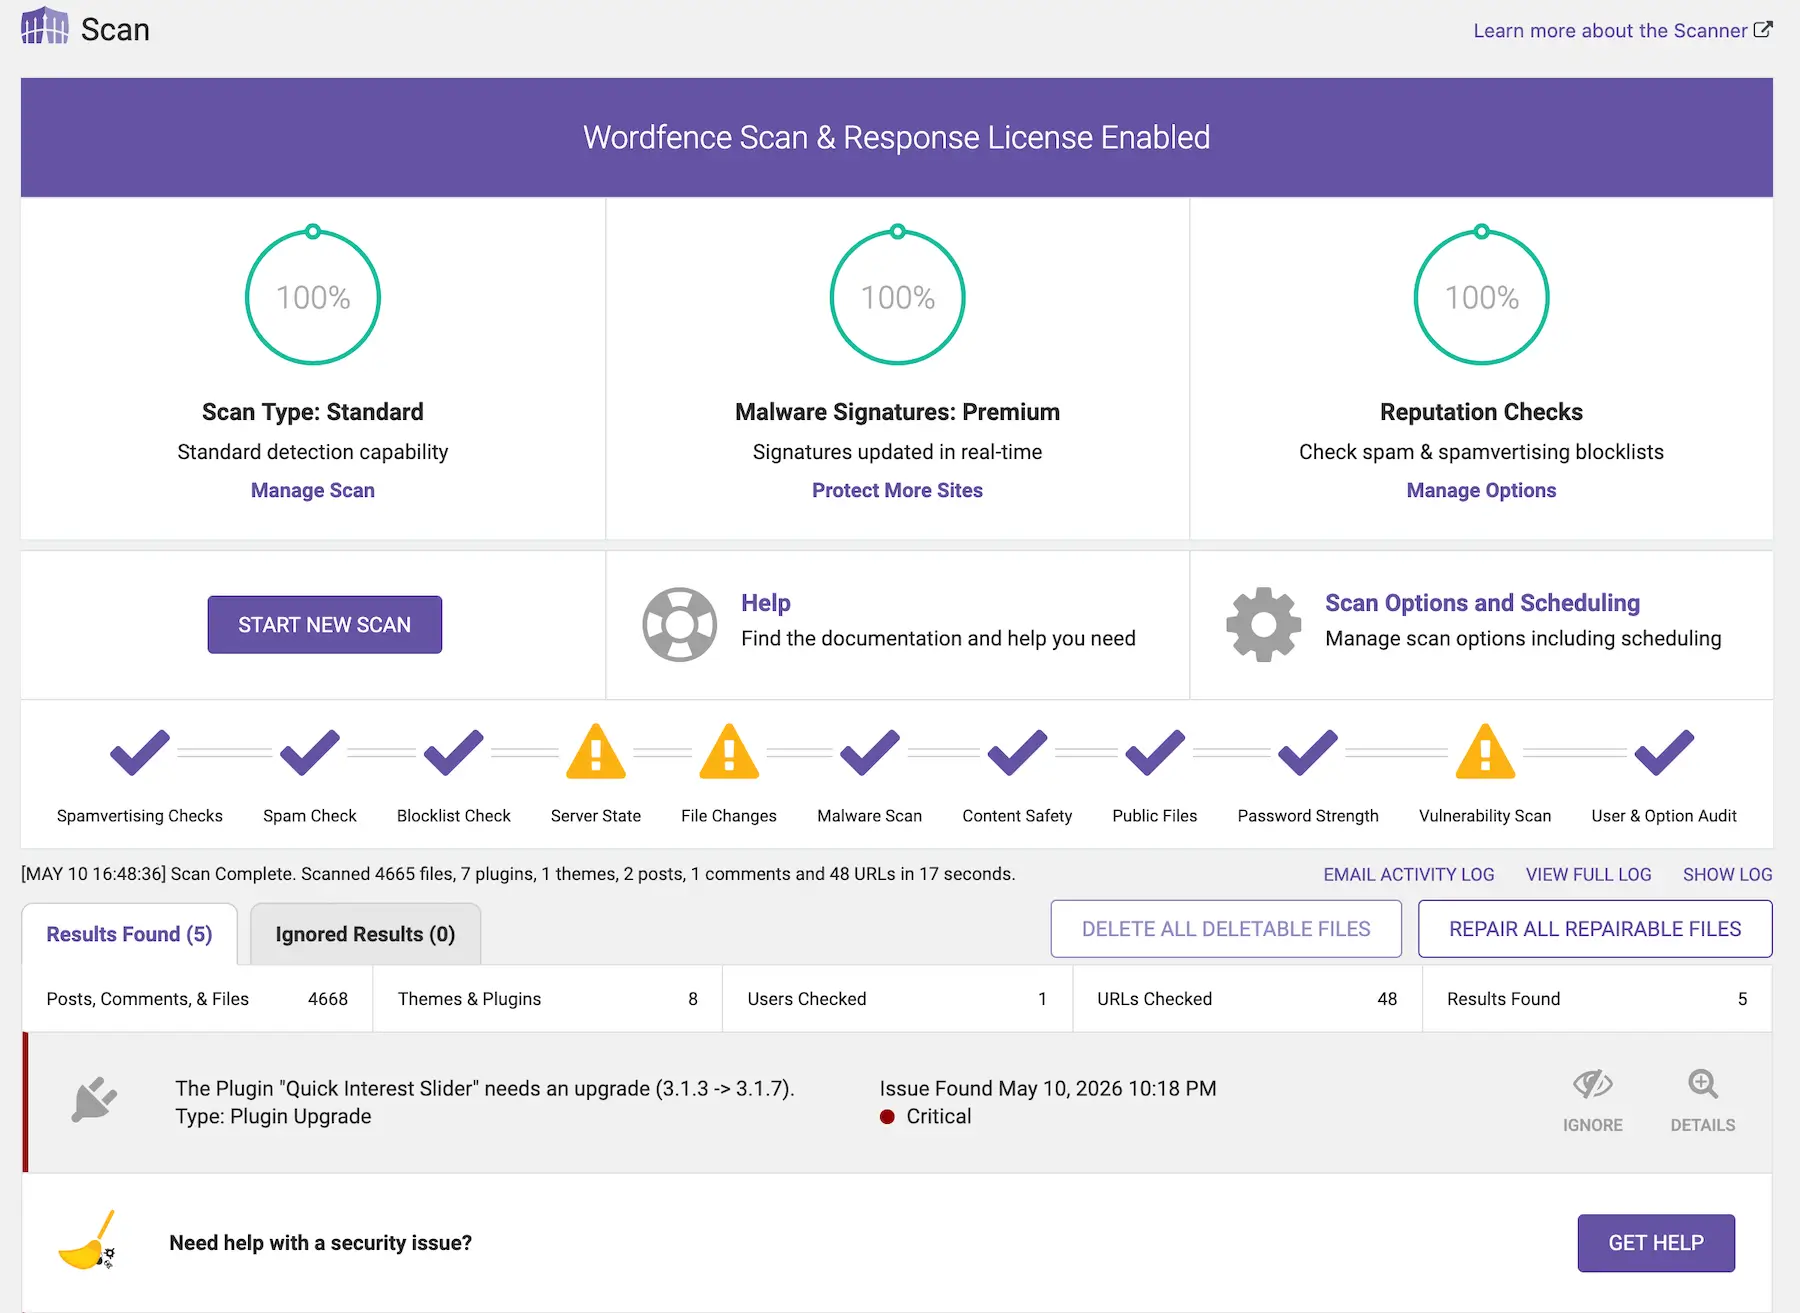This screenshot has width=1800, height=1313.
Task: Click the Password Strength checkmark icon
Action: (x=1308, y=752)
